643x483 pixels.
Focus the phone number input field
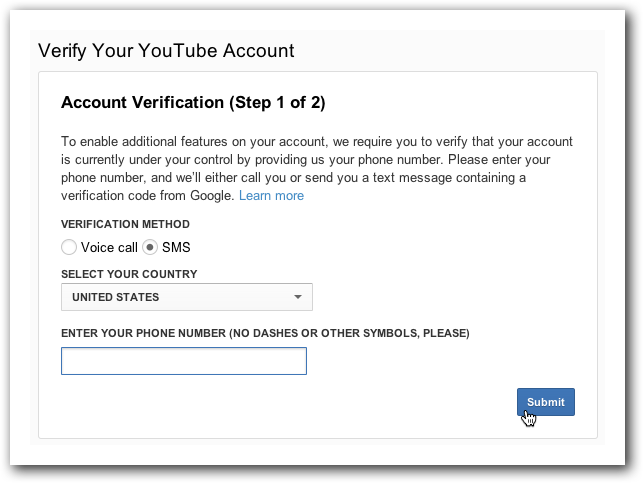click(x=184, y=361)
